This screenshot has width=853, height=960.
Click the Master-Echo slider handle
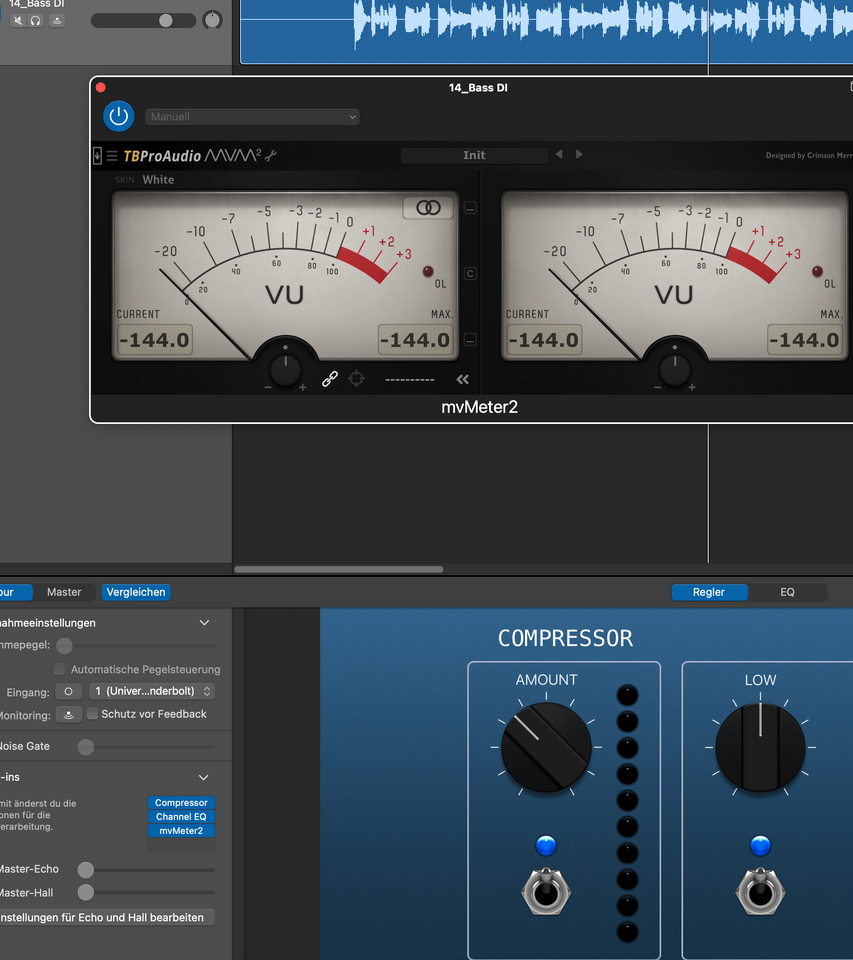coord(86,869)
